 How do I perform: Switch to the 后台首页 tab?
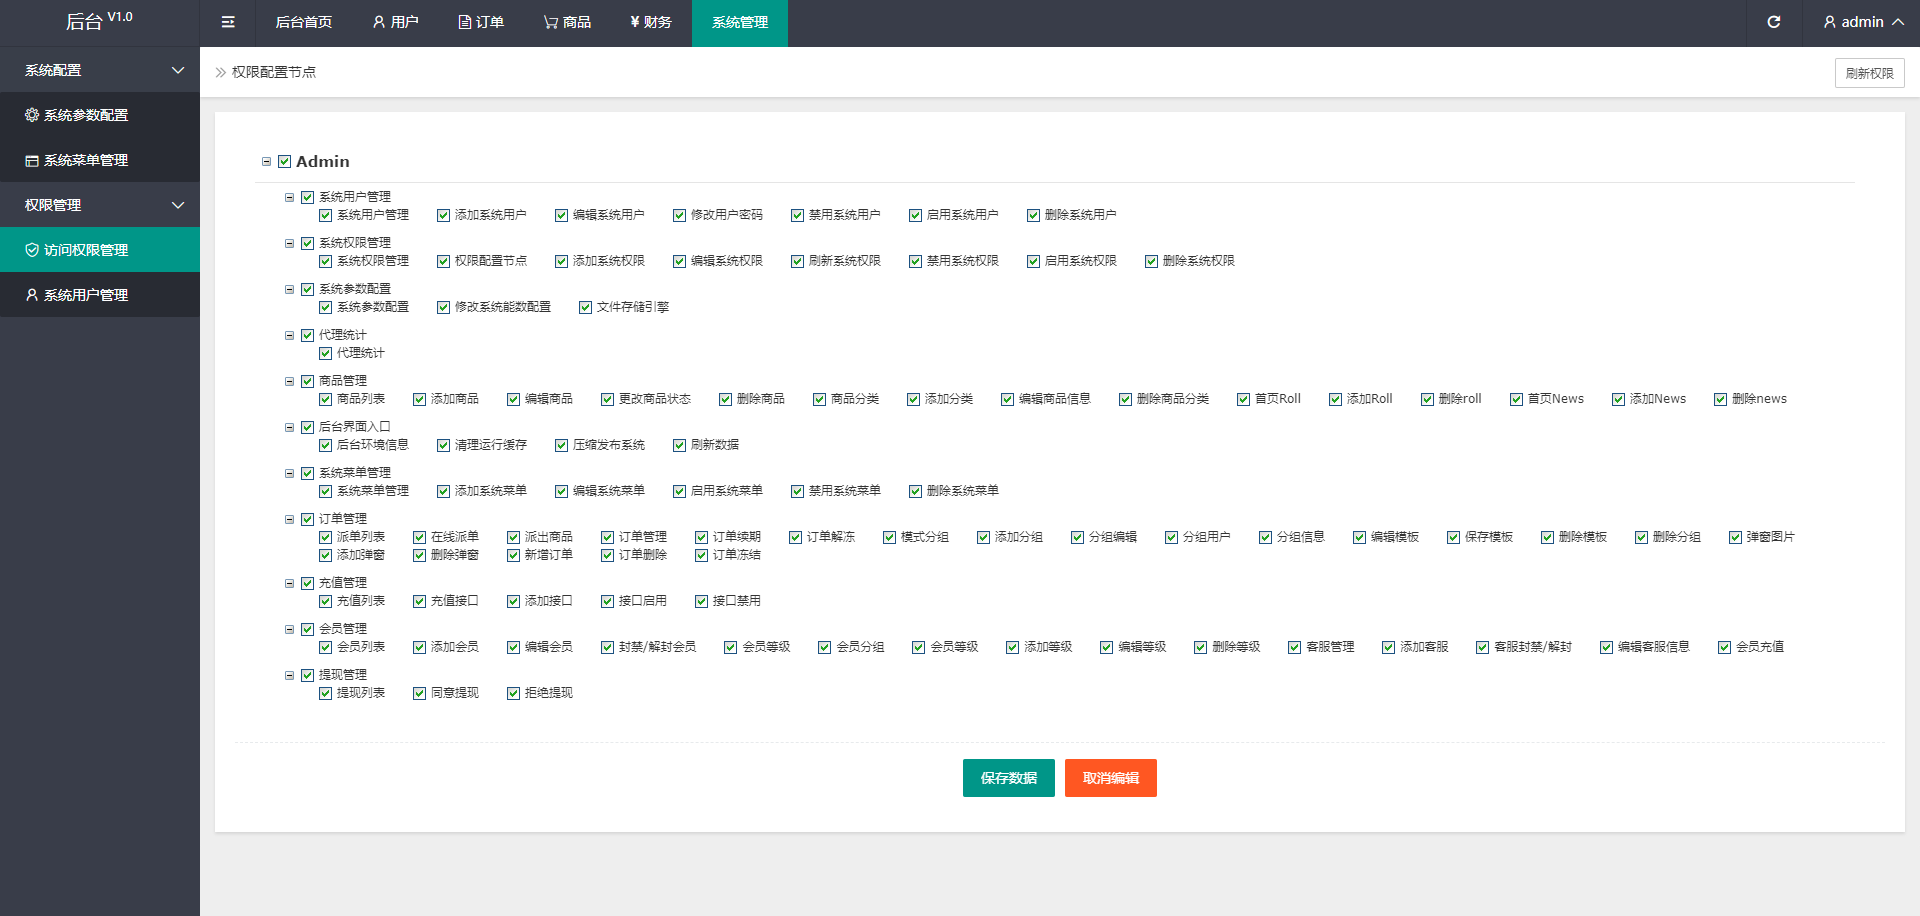coord(303,22)
